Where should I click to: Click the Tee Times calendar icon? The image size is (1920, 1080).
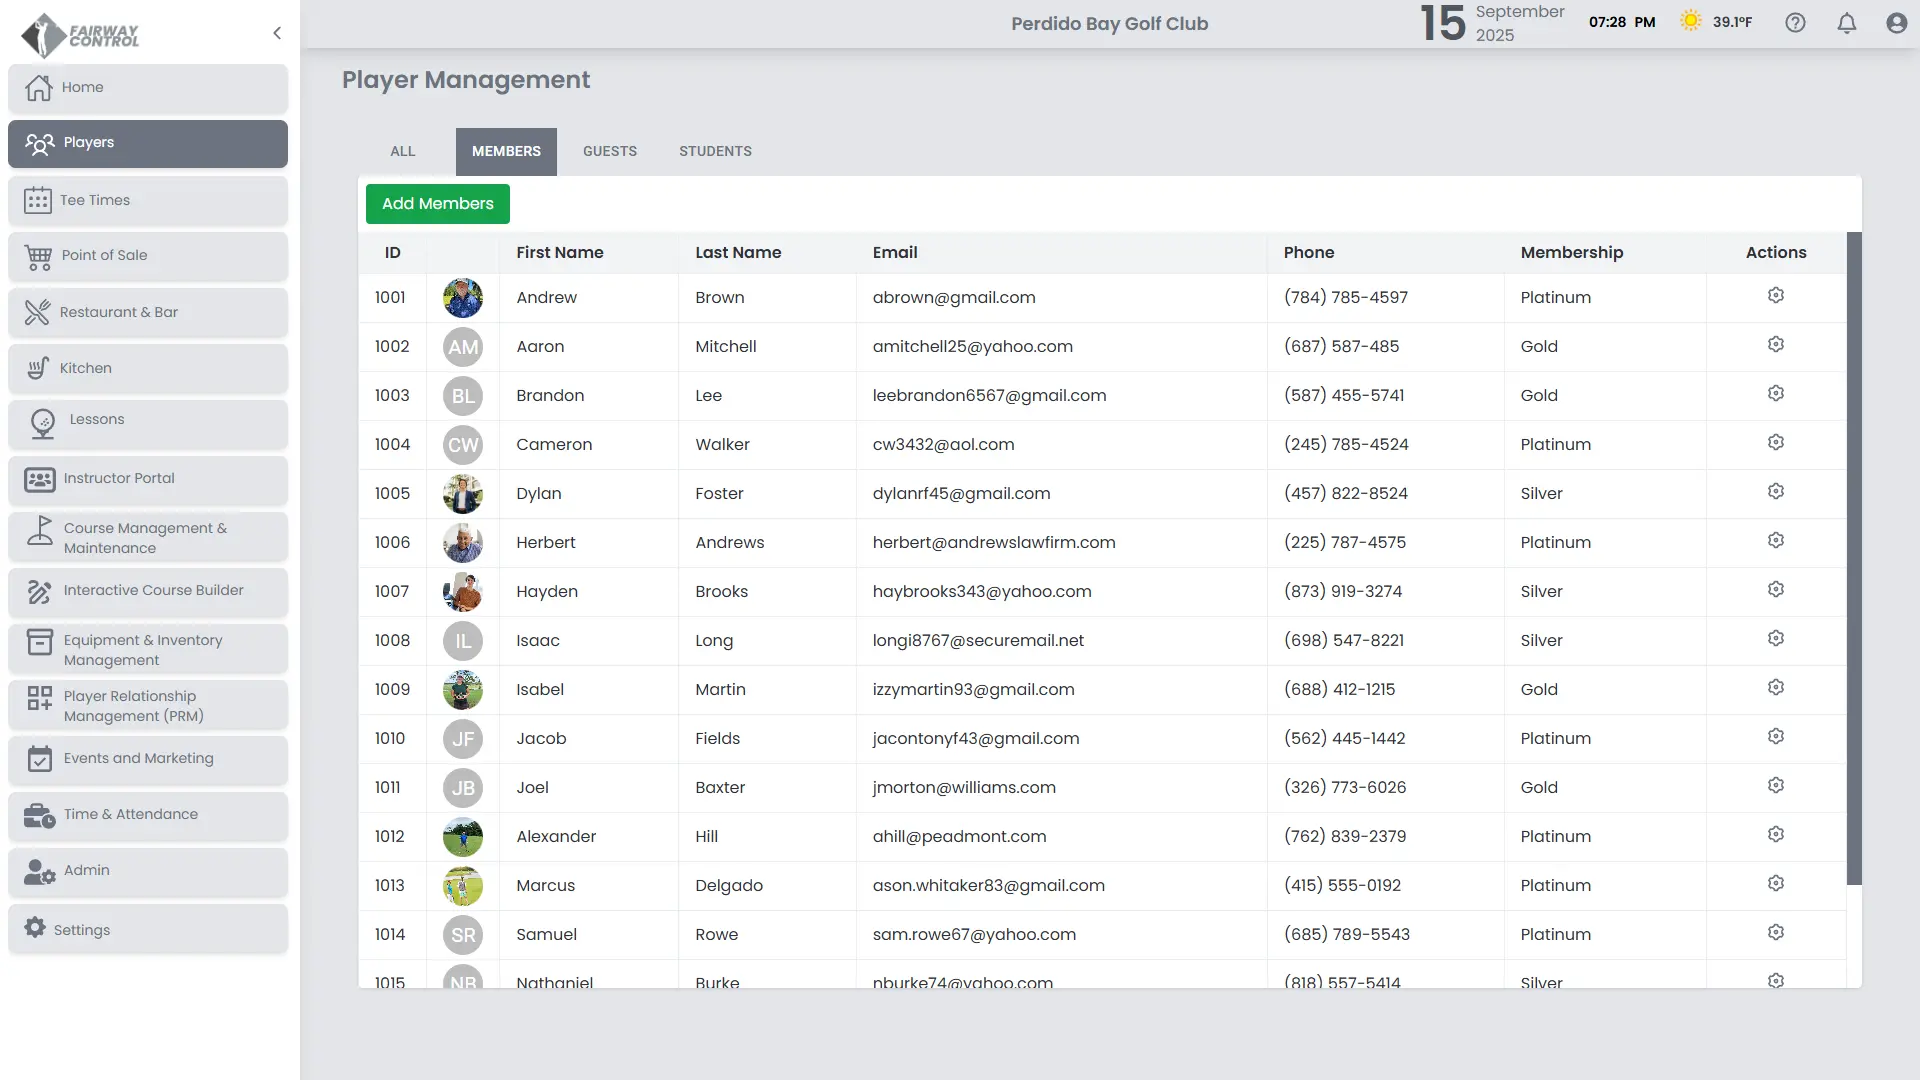click(x=38, y=200)
